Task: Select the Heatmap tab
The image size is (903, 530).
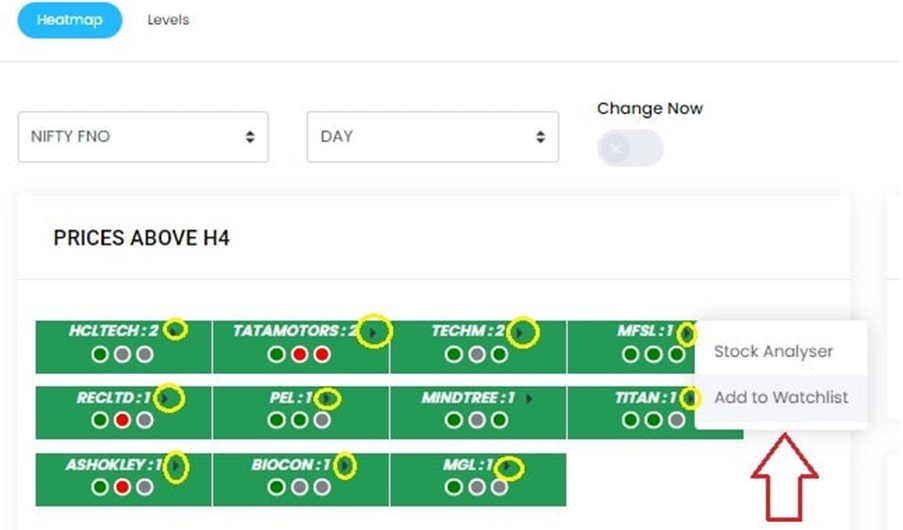Action: click(70, 20)
